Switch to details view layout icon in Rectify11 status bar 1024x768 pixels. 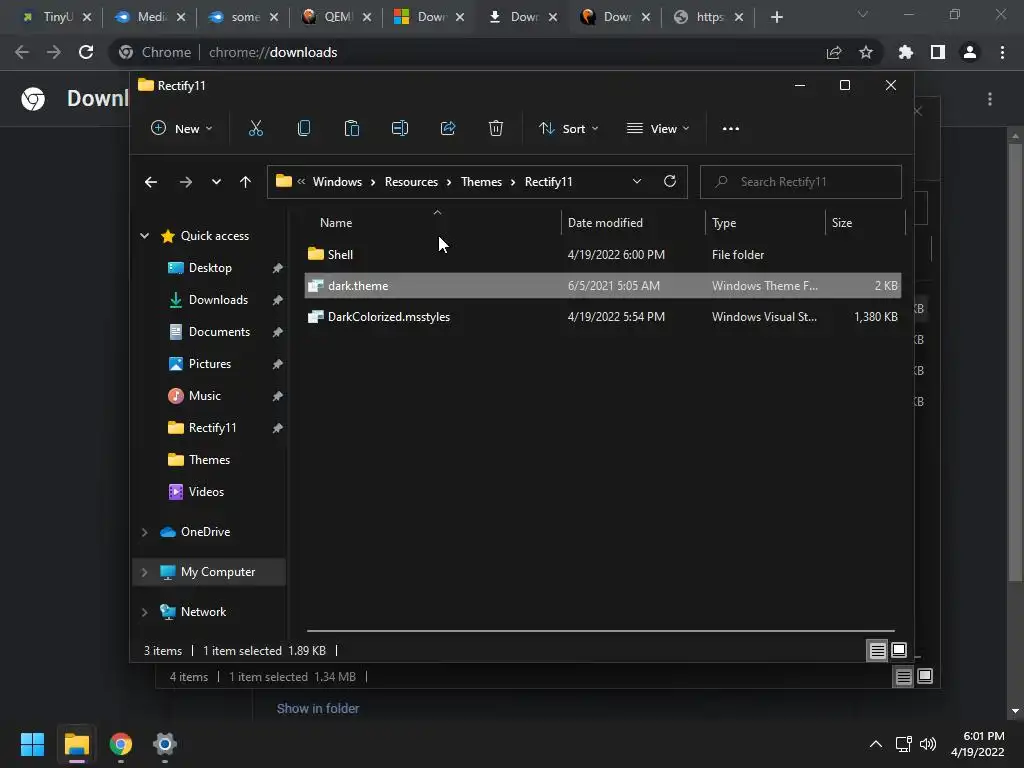(x=877, y=650)
